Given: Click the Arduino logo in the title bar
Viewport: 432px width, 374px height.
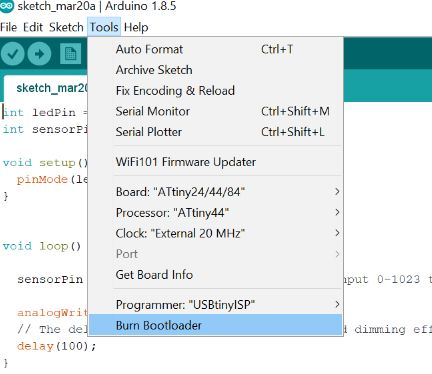Looking at the screenshot, I should coord(7,6).
